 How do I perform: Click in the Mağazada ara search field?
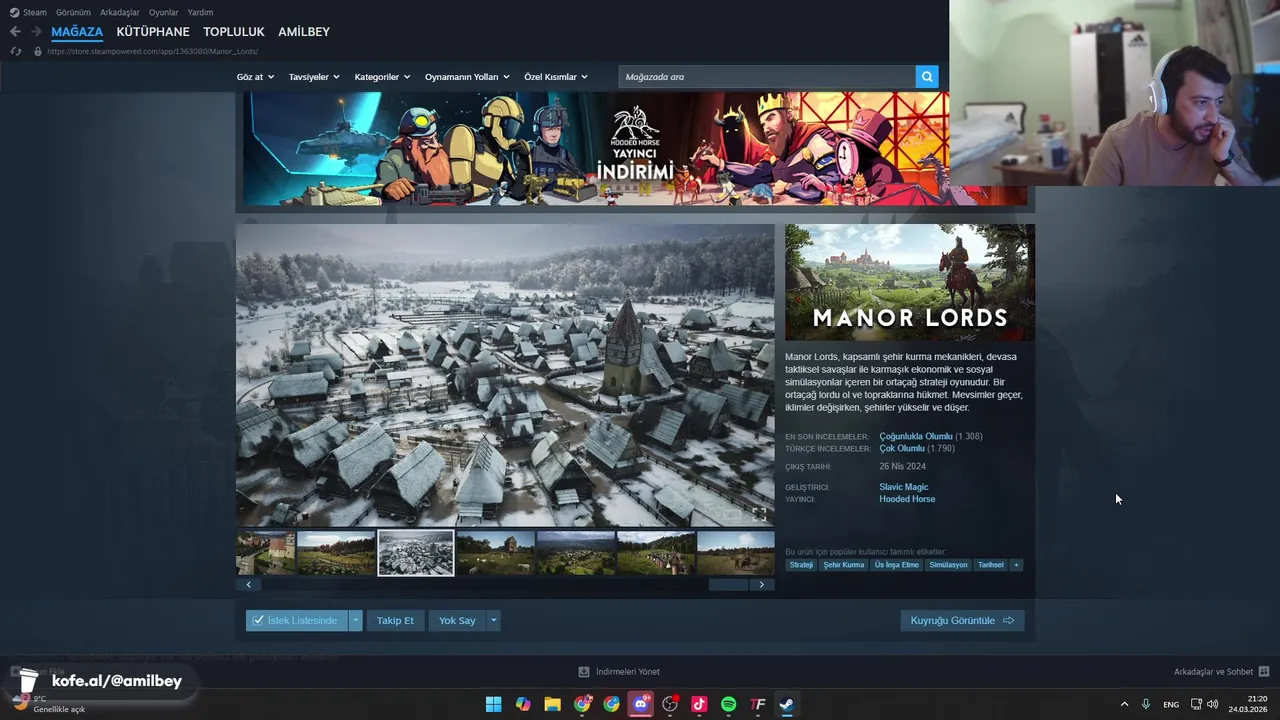767,77
